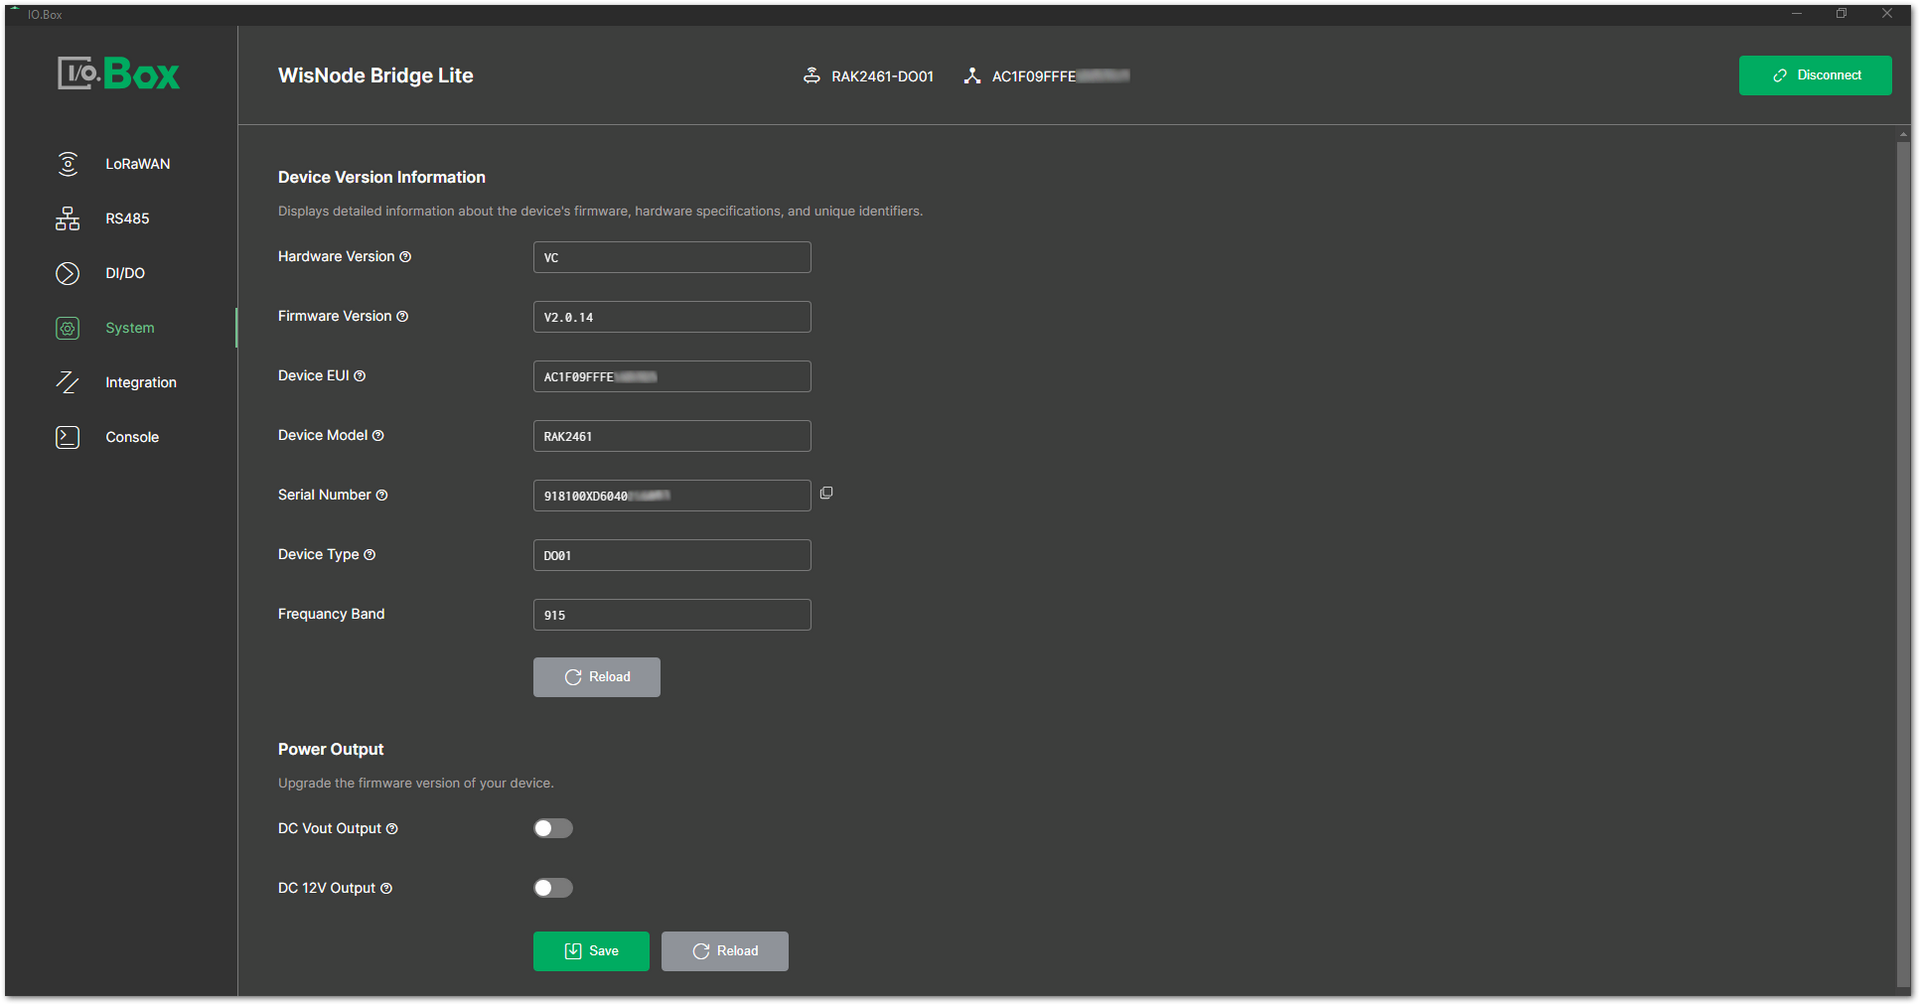Click the Power Output heading

point(331,749)
